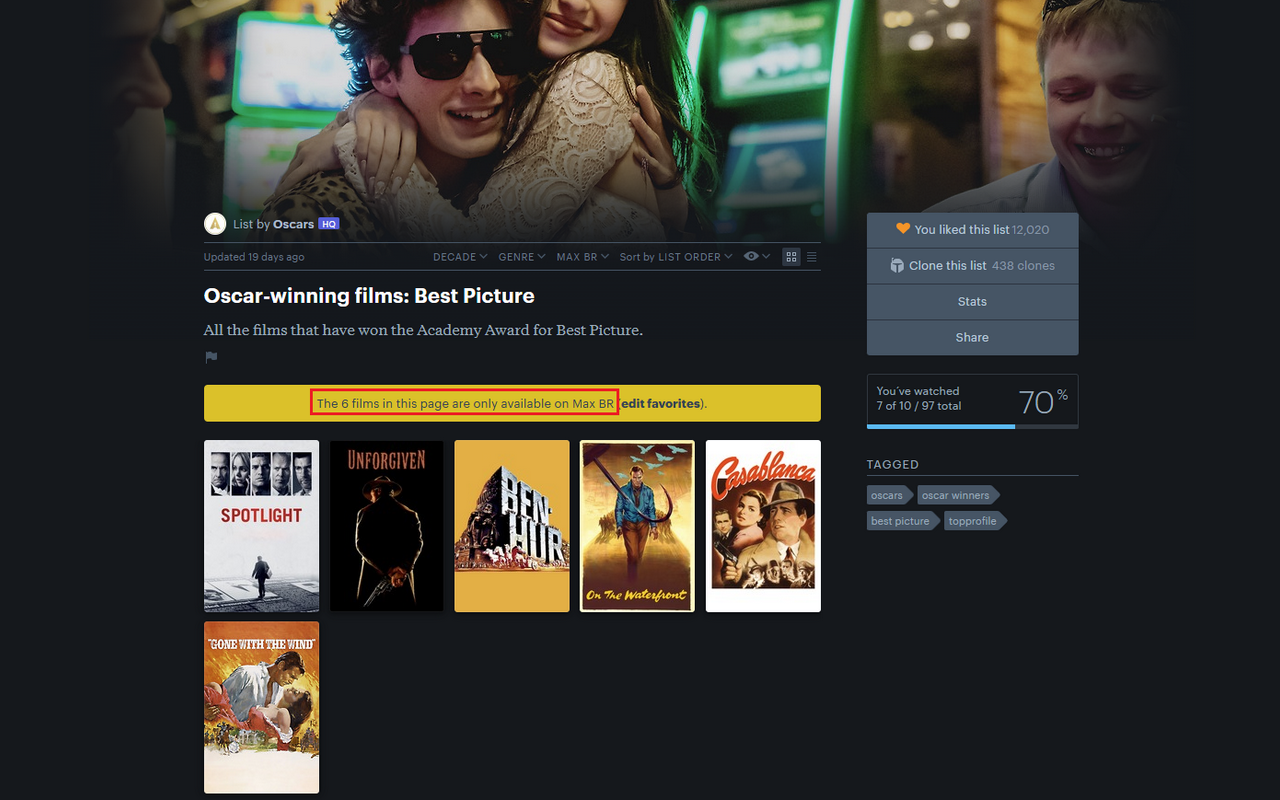The width and height of the screenshot is (1280, 800).
Task: Report this list using the flag icon
Action: click(211, 357)
